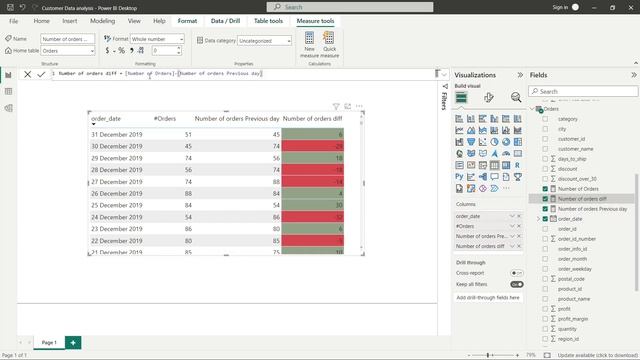Open #Orders column dropdown in Columns well
Image resolution: width=640 pixels, height=360 pixels.
point(512,226)
